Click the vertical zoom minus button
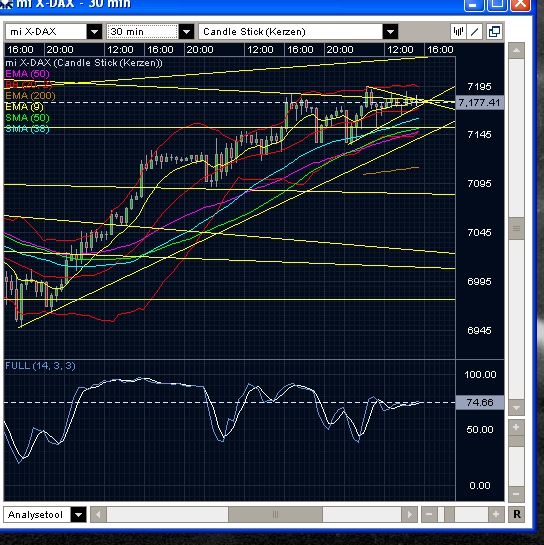544x545 pixels. point(516,494)
